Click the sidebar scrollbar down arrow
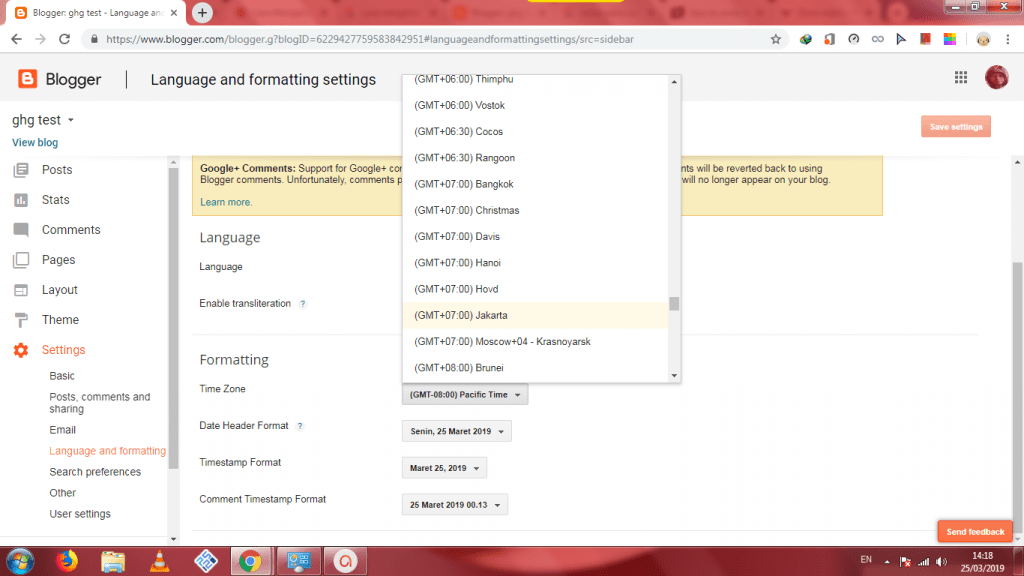 coord(173,539)
